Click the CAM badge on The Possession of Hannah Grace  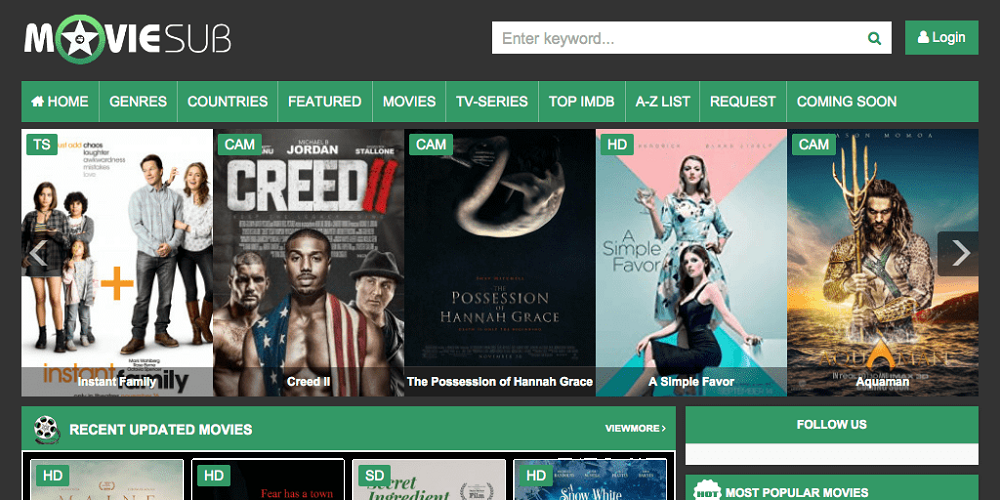click(x=431, y=145)
